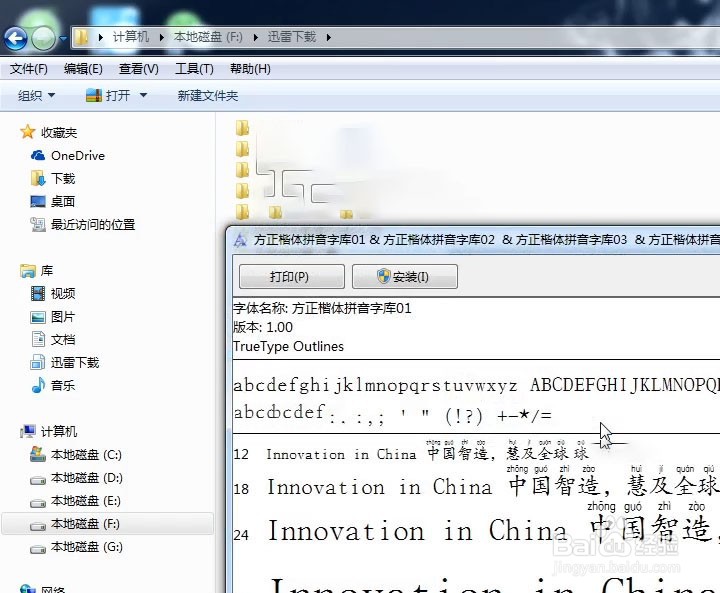
Task: Expand the dropdown arrow next to 打开
Action: coord(143,96)
